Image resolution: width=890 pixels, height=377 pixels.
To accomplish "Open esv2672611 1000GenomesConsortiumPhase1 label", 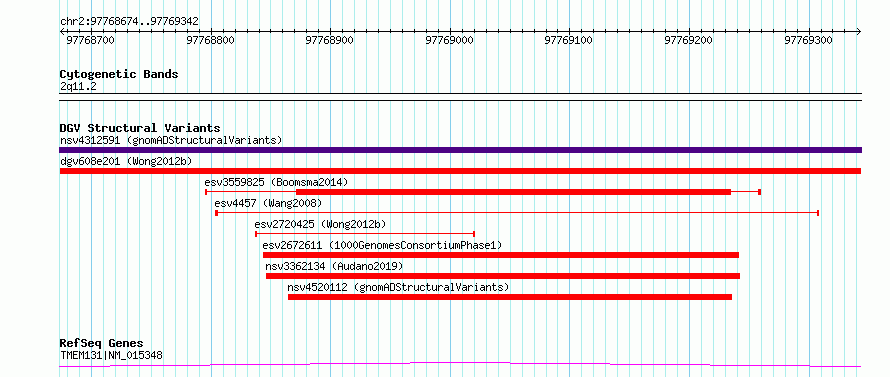I will [x=382, y=245].
